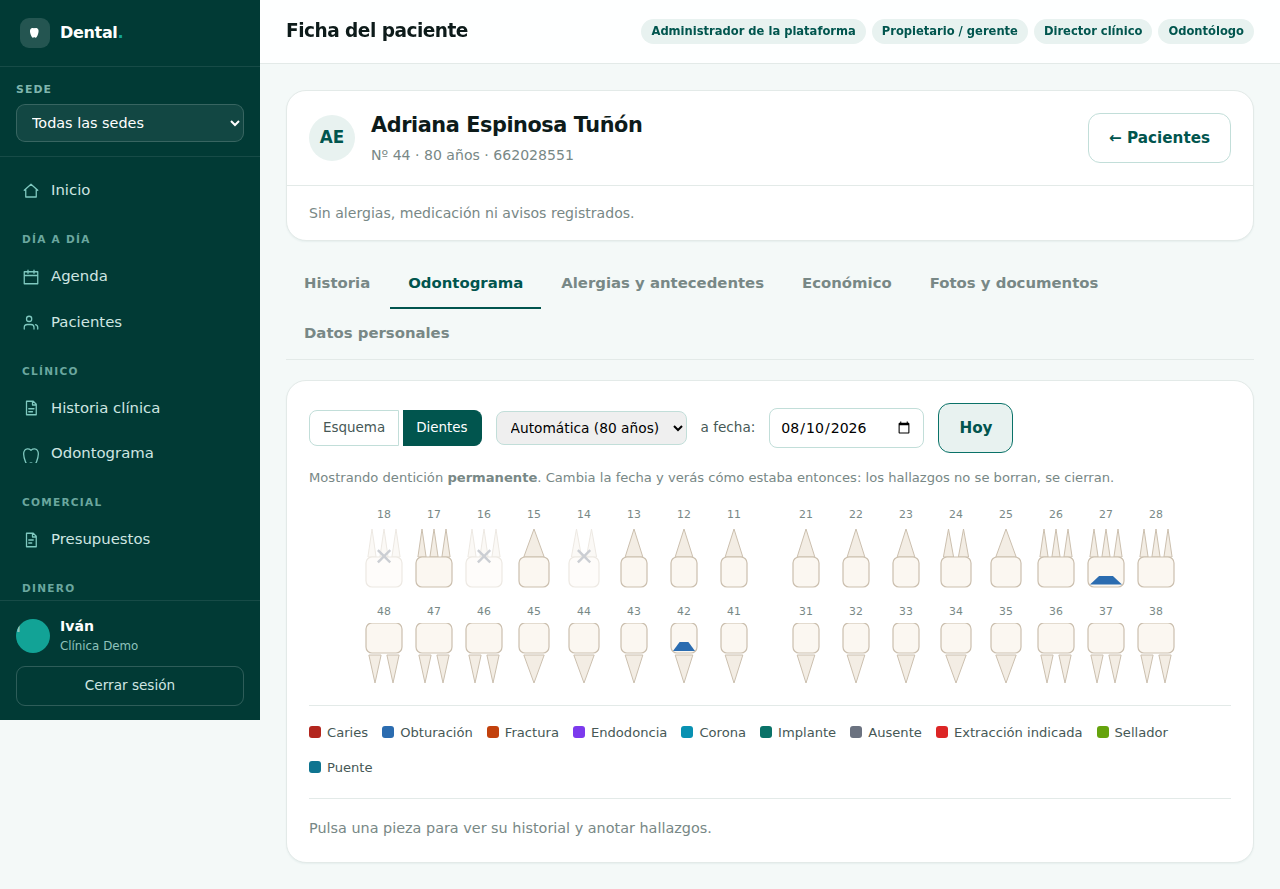Screen dimensions: 1280x889
Task: Click the red Caries legend swatch
Action: [315, 733]
